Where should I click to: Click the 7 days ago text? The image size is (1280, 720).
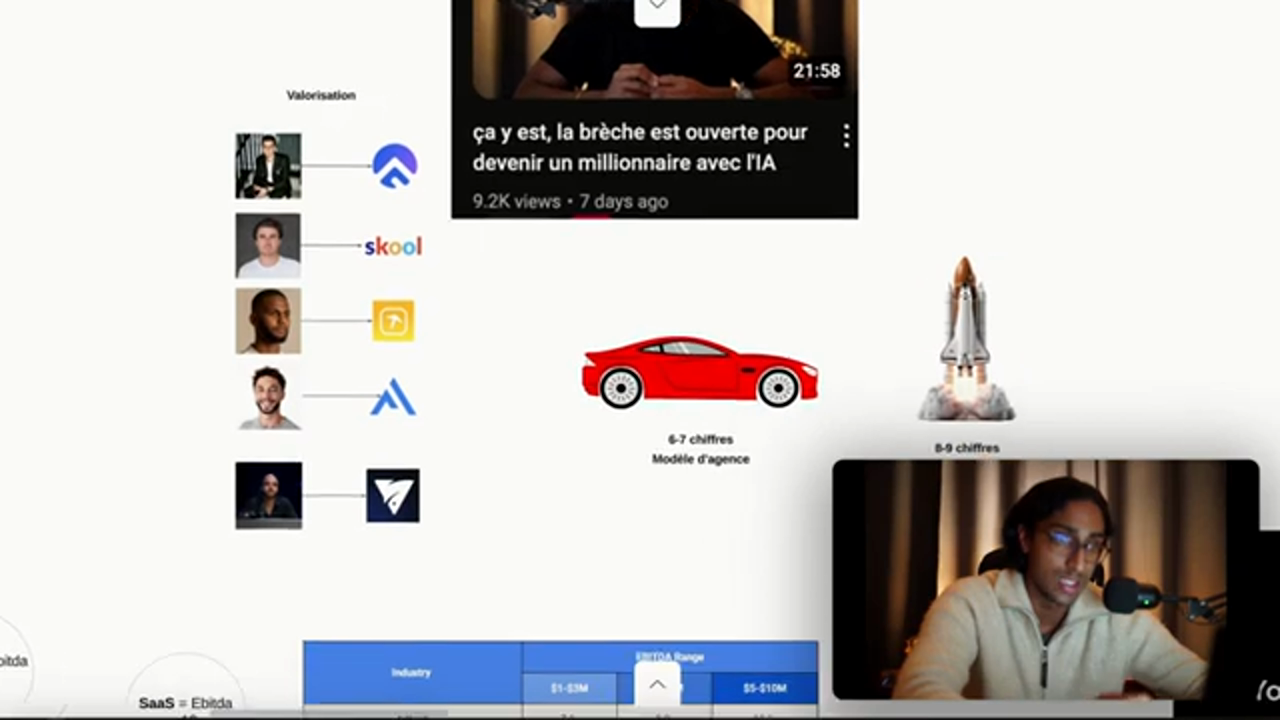point(624,201)
